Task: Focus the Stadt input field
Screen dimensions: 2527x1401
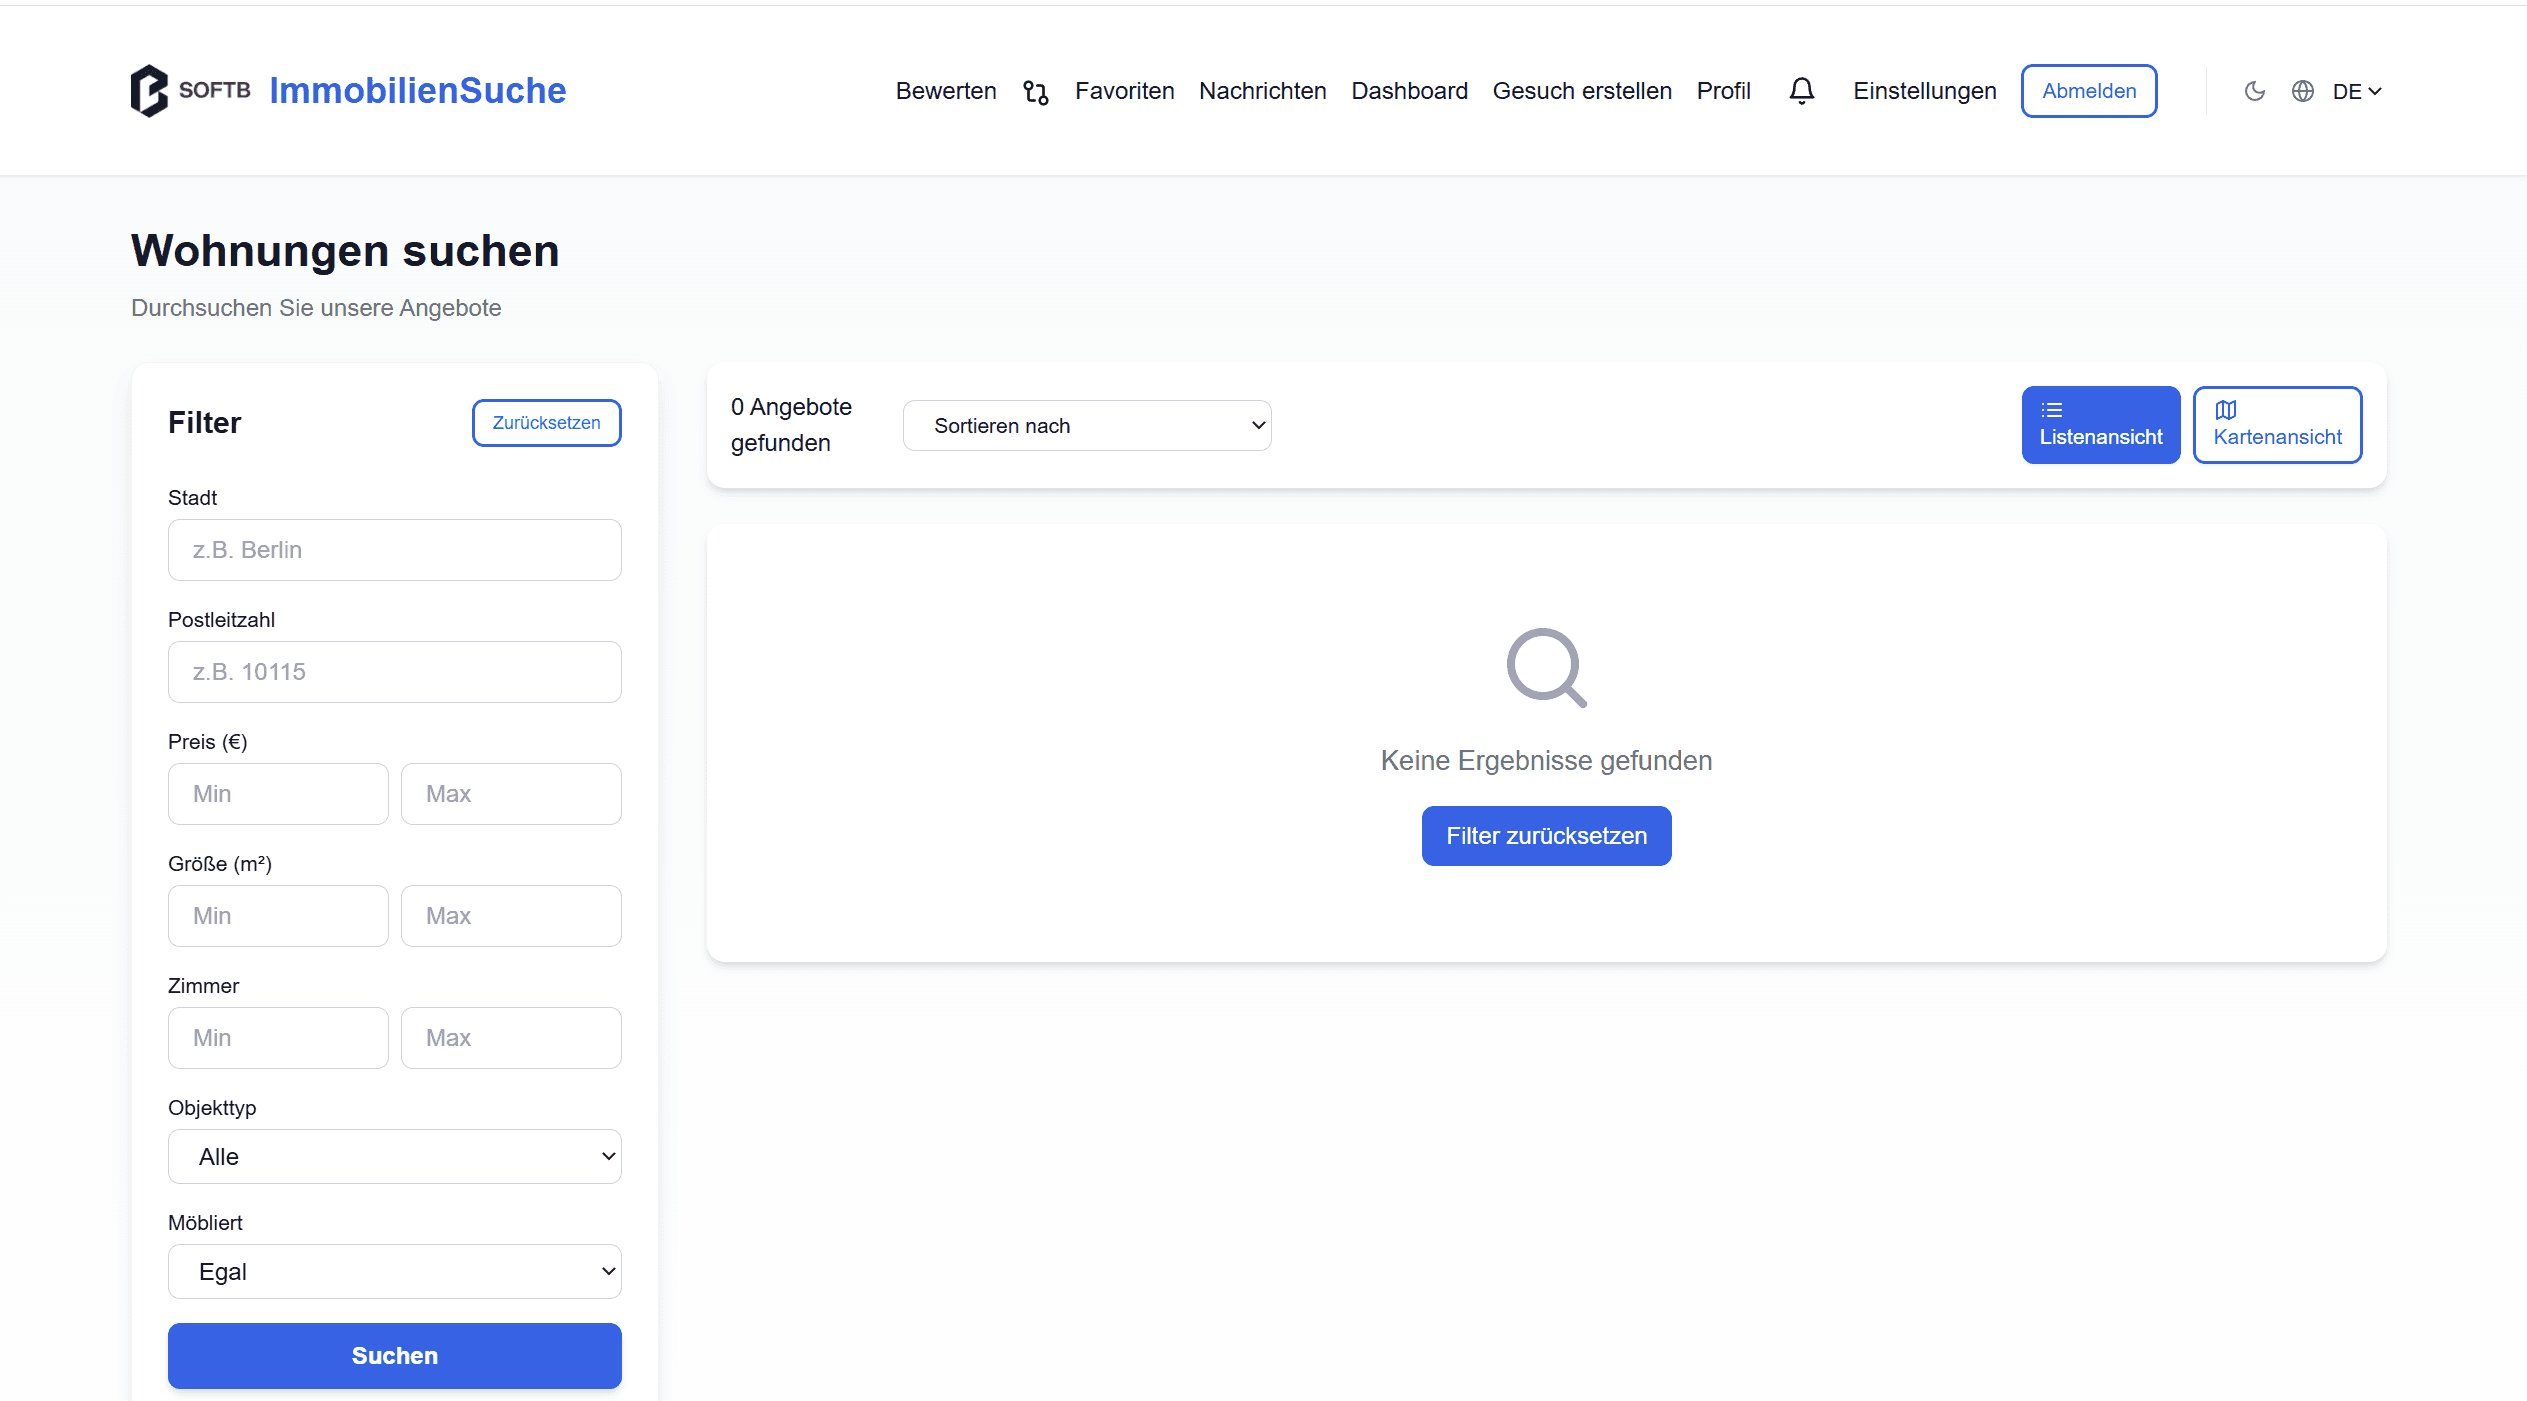Action: [x=394, y=550]
